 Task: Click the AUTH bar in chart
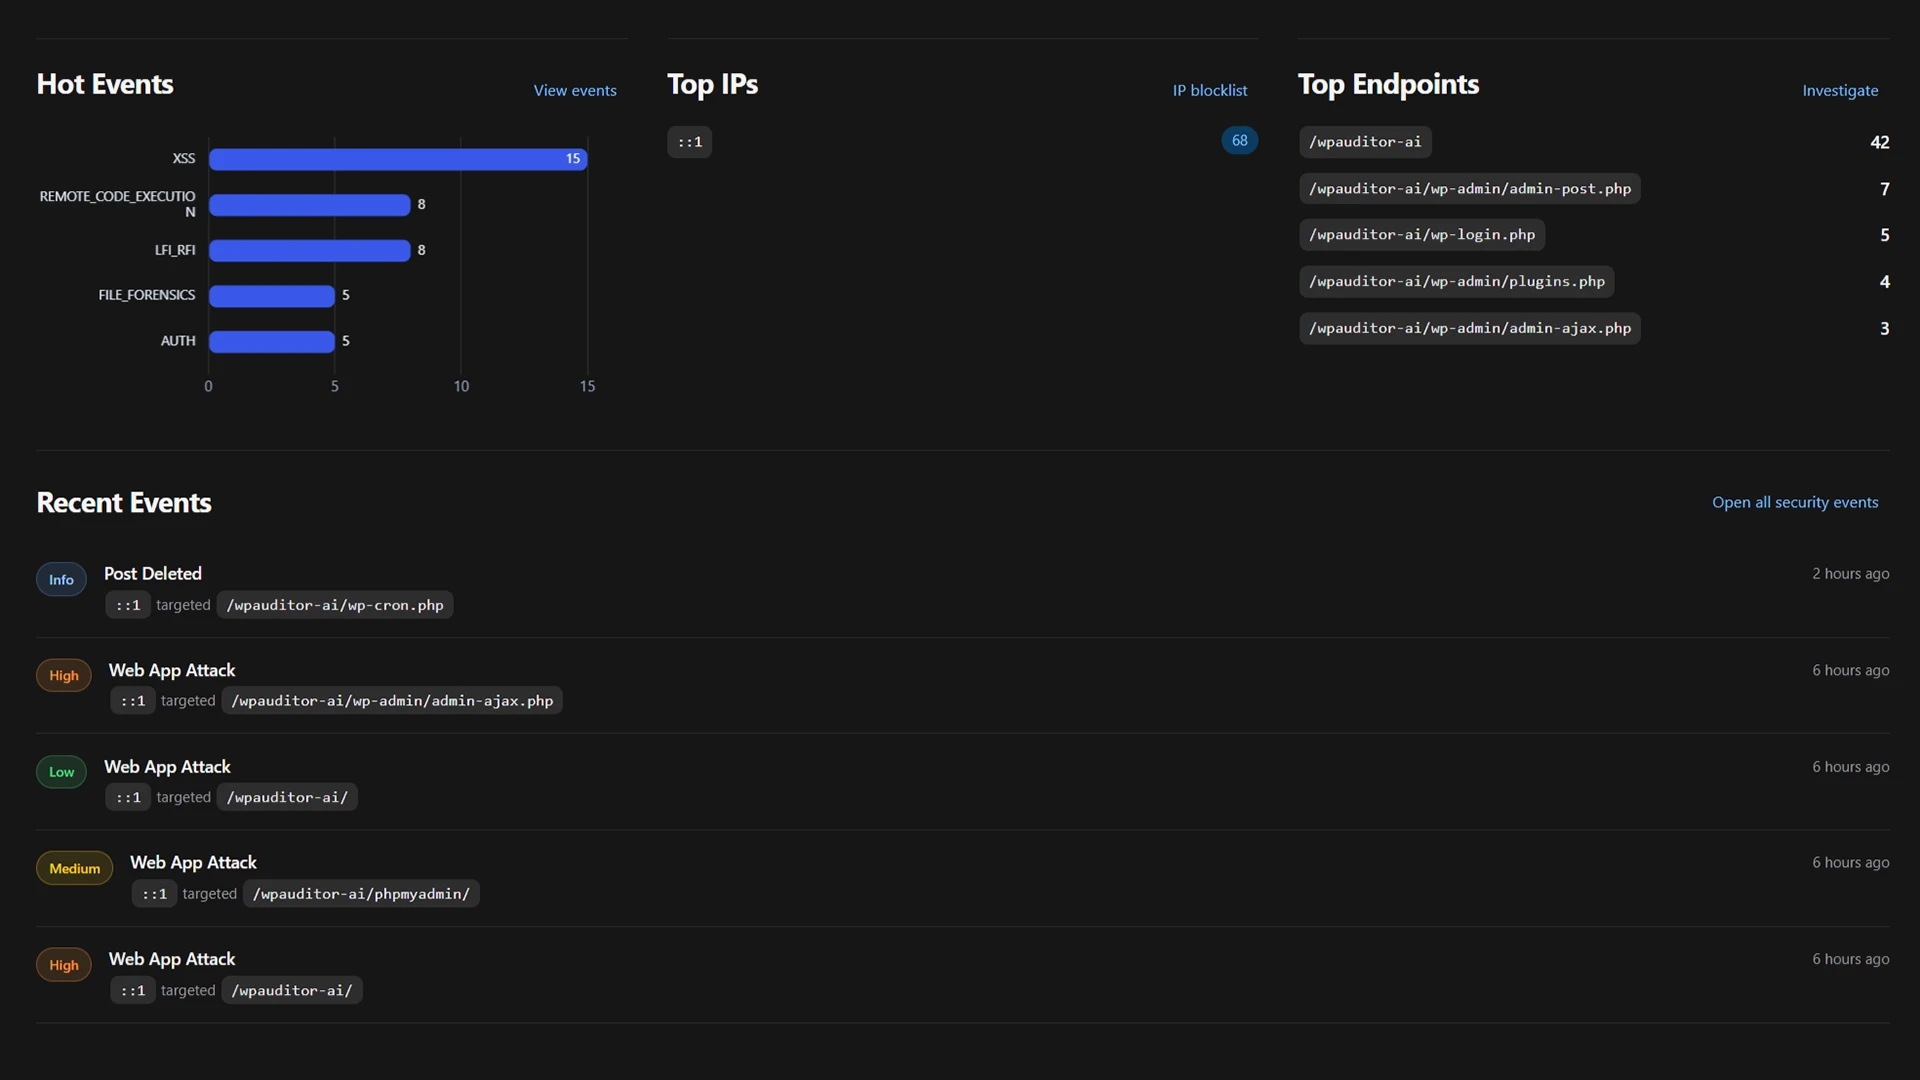[x=272, y=342]
